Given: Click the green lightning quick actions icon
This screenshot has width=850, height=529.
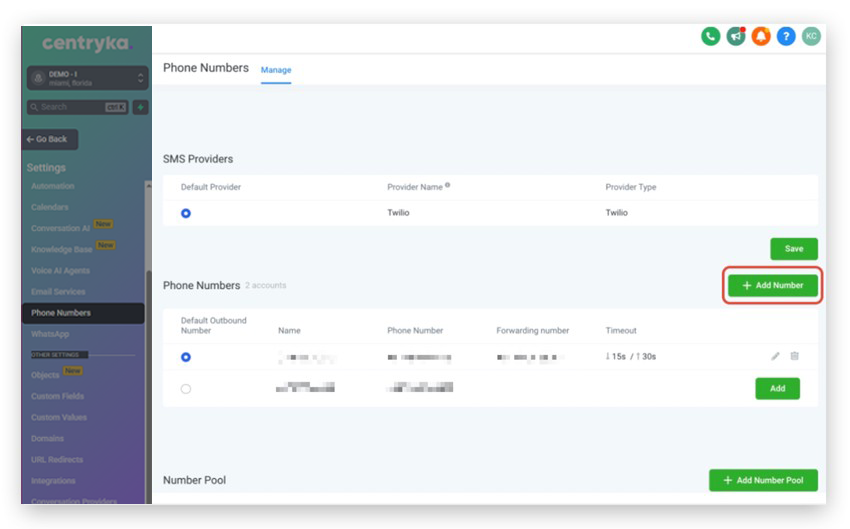Looking at the screenshot, I should click(x=140, y=107).
